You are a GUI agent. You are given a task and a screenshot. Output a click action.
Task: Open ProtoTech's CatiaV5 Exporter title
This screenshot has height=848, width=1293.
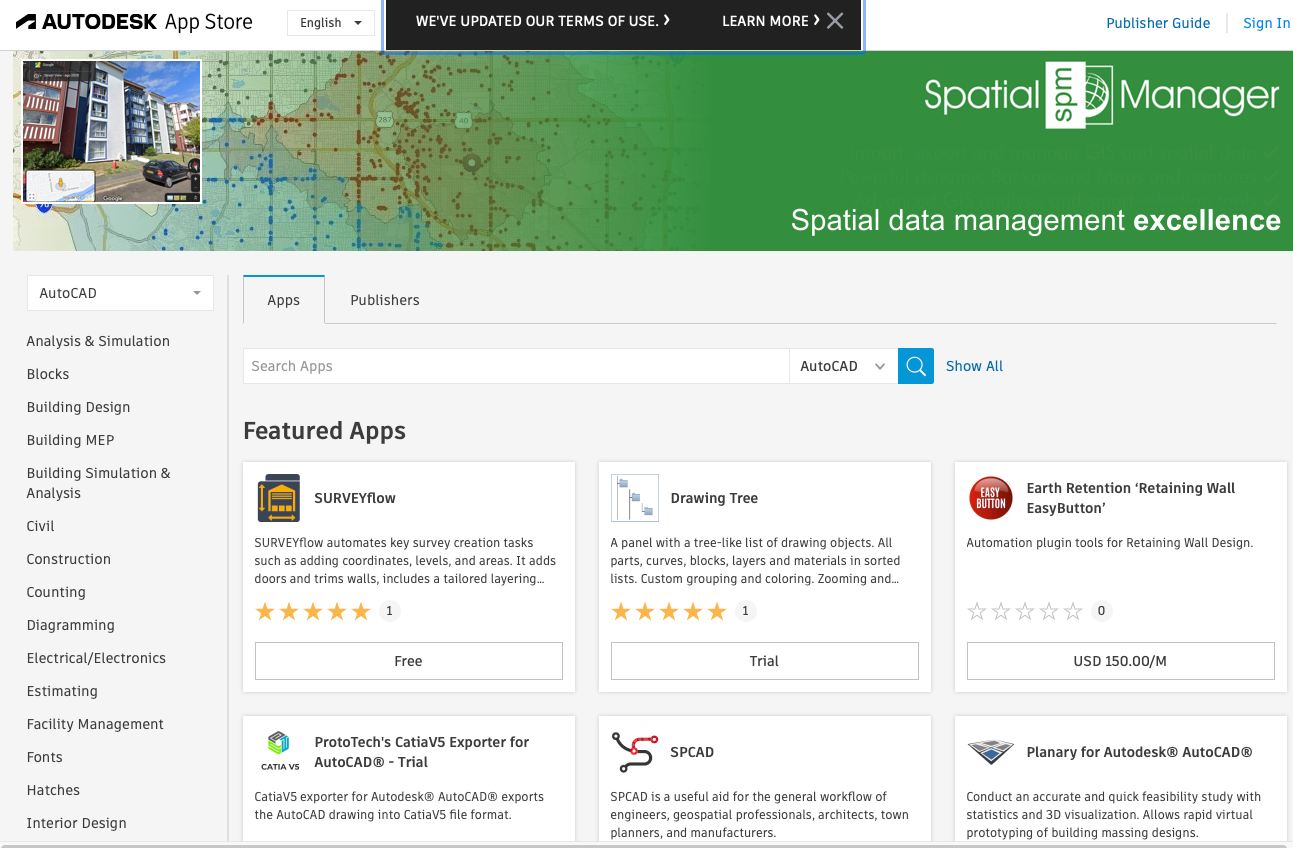422,752
